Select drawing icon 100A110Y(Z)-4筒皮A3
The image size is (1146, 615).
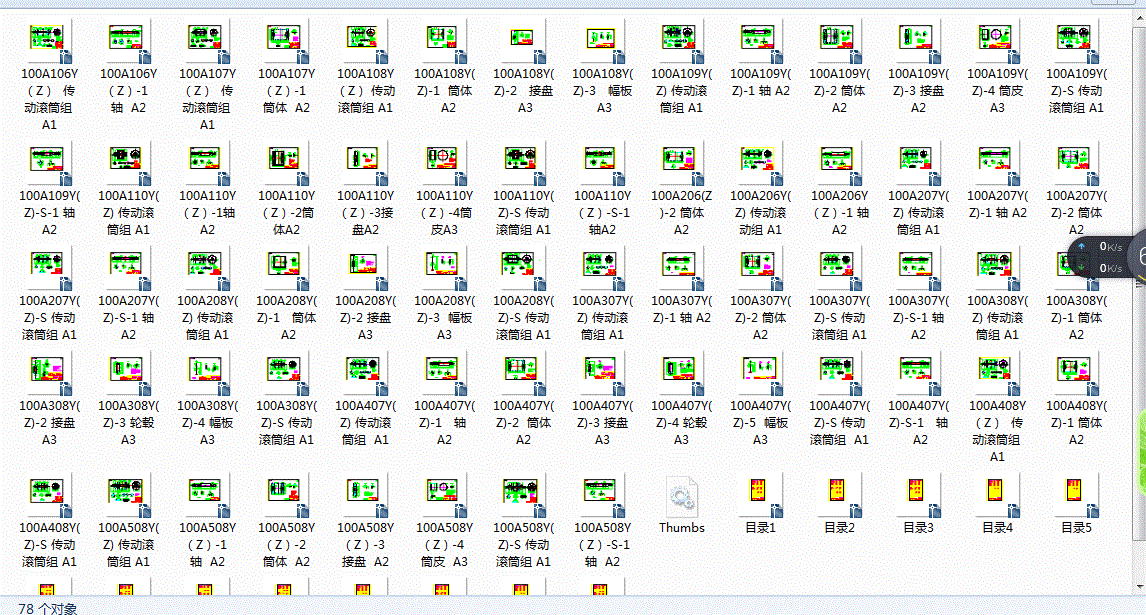(x=444, y=163)
